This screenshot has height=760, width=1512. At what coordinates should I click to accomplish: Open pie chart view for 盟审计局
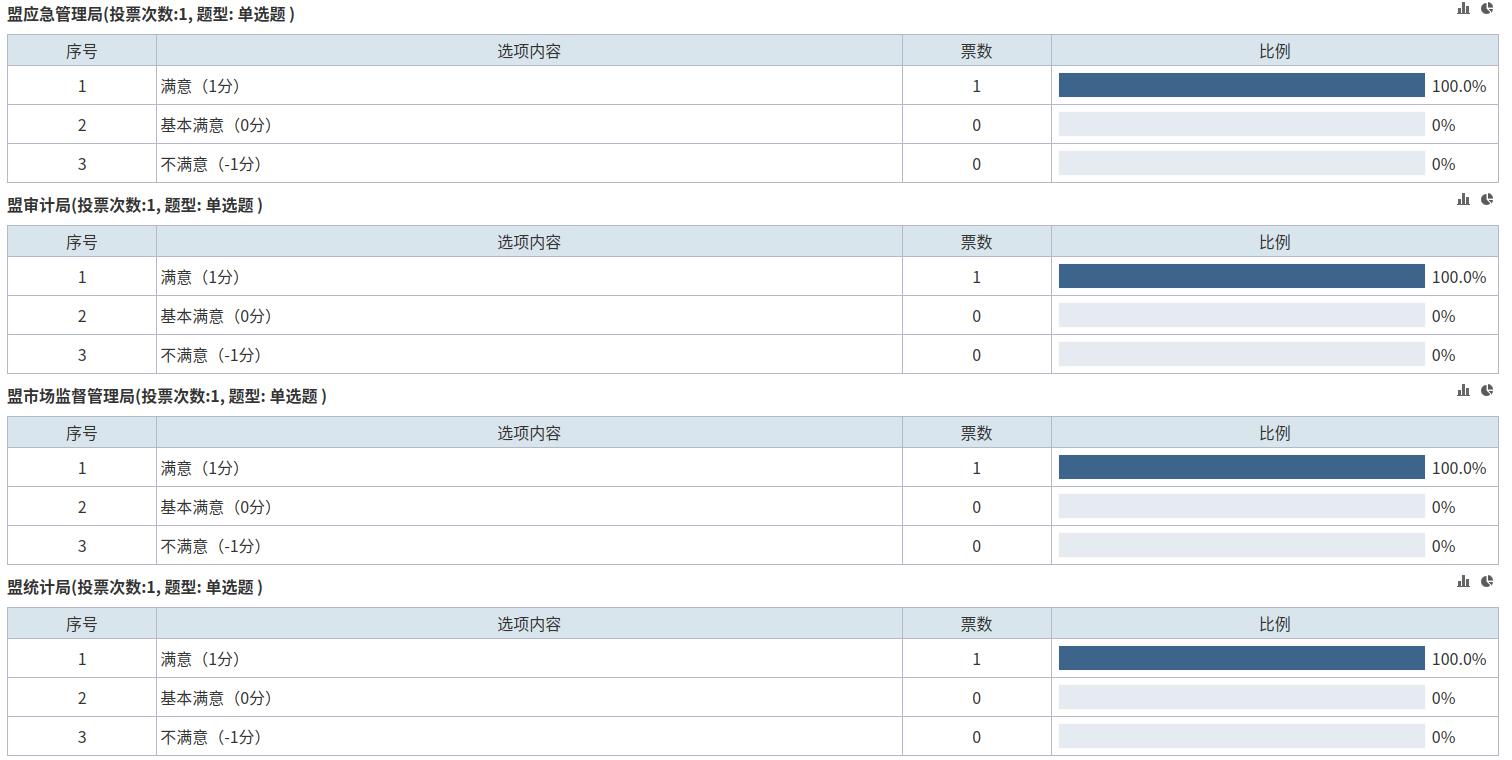1487,200
